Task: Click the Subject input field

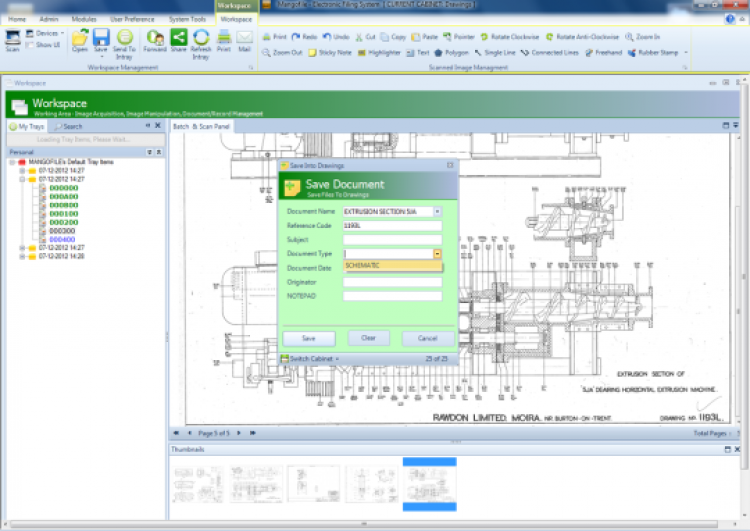Action: [392, 240]
